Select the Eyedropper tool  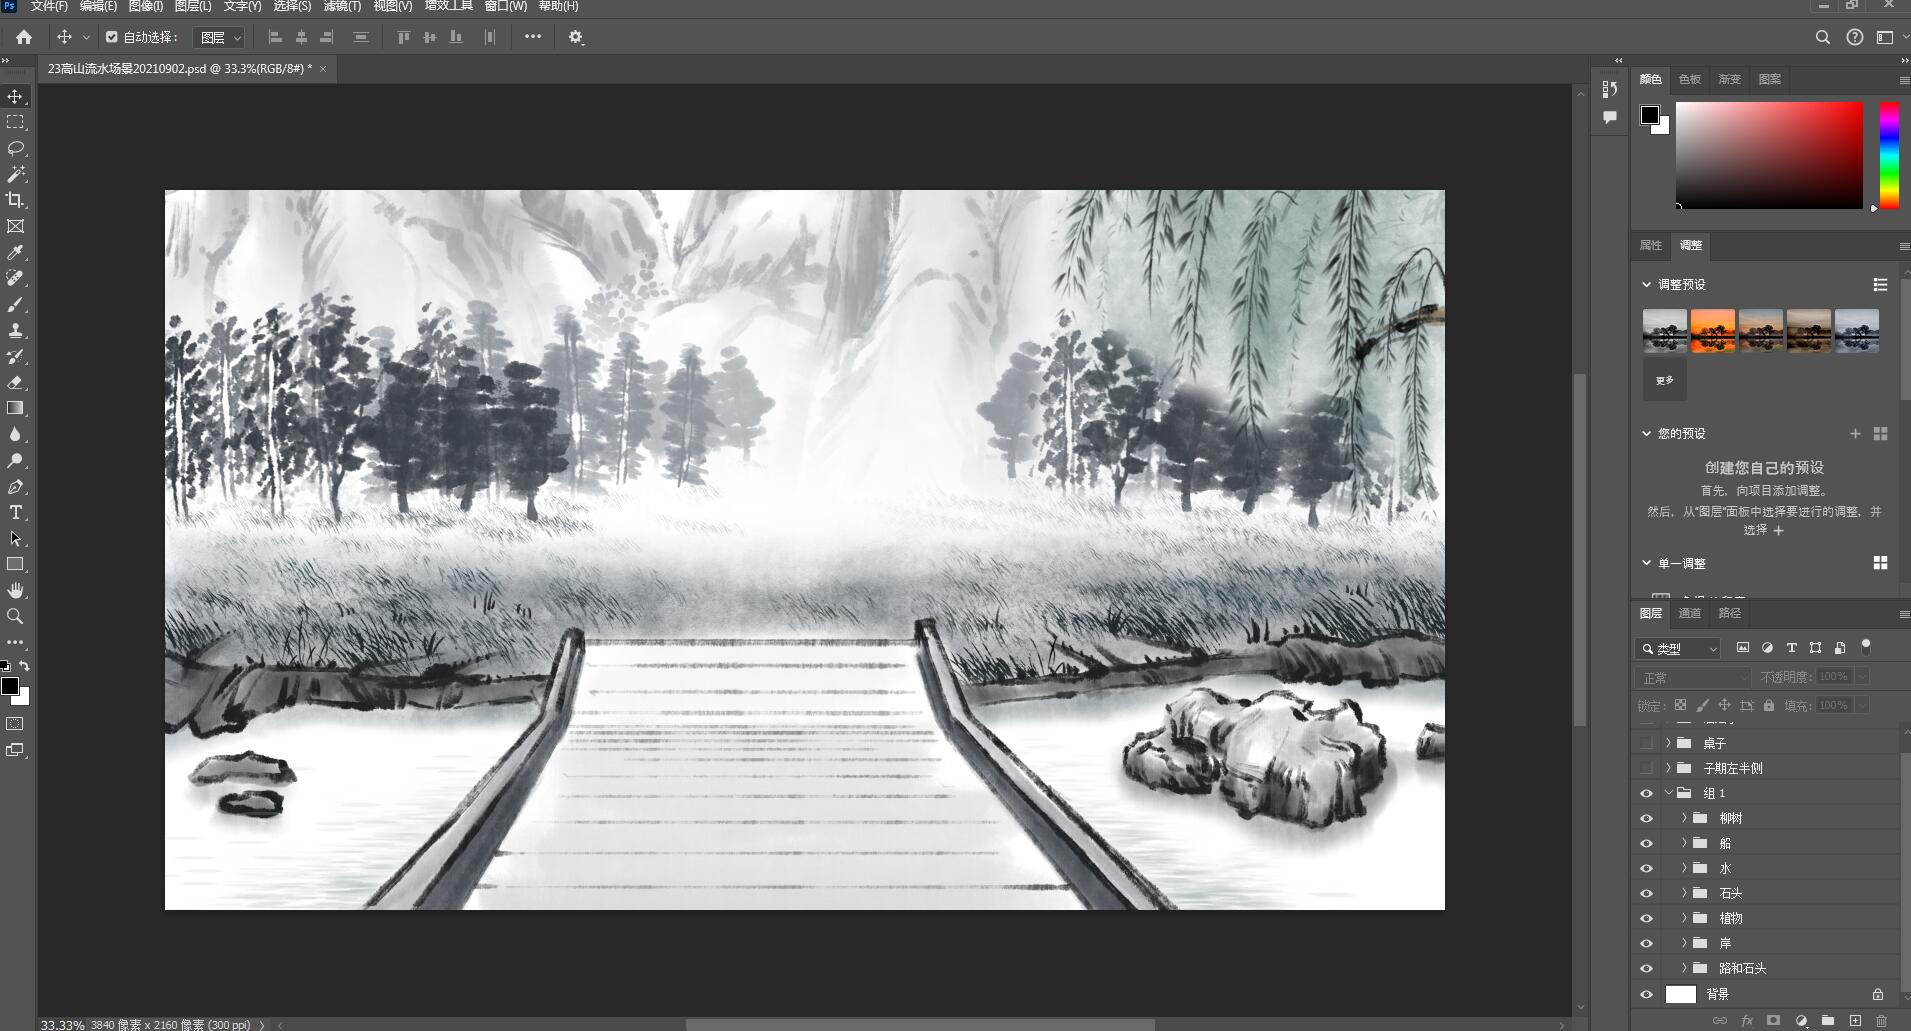point(15,252)
